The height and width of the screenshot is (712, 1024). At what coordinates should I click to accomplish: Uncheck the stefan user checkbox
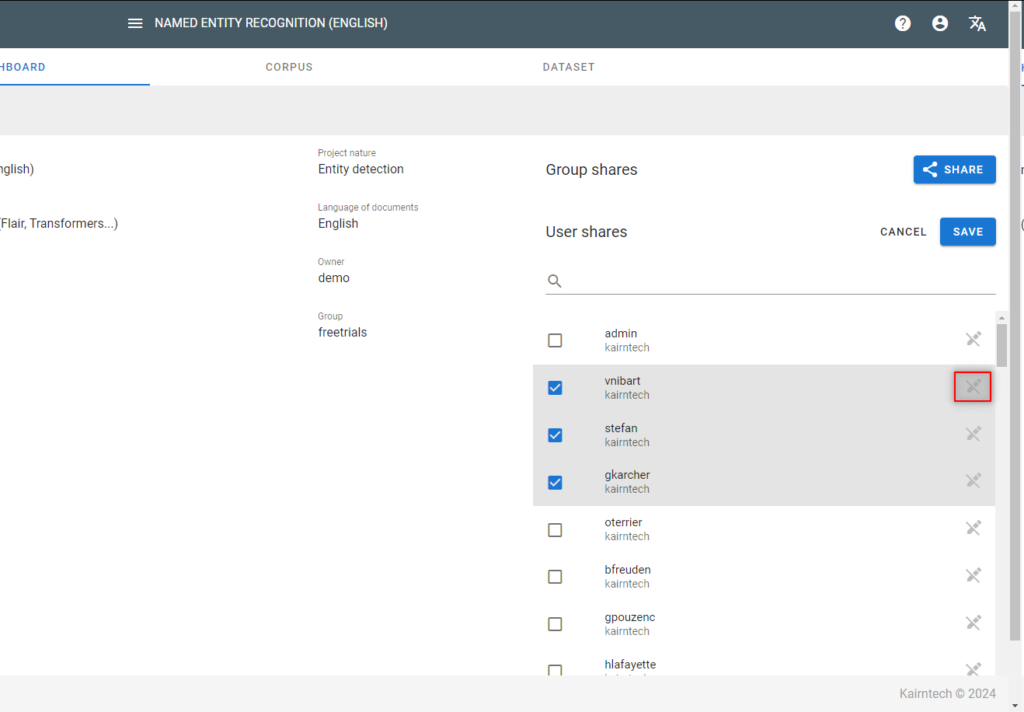(555, 435)
